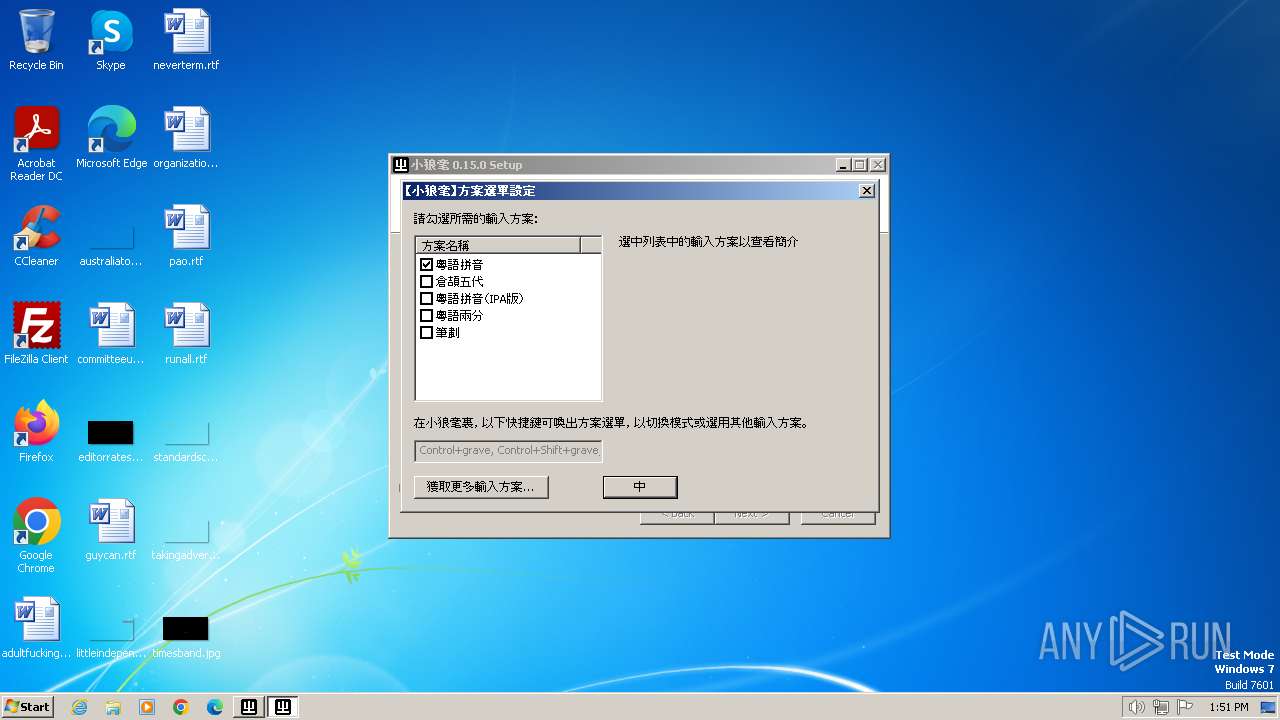Click the 1:51 PM taskbar clock
Image resolution: width=1280 pixels, height=720 pixels.
[x=1229, y=707]
